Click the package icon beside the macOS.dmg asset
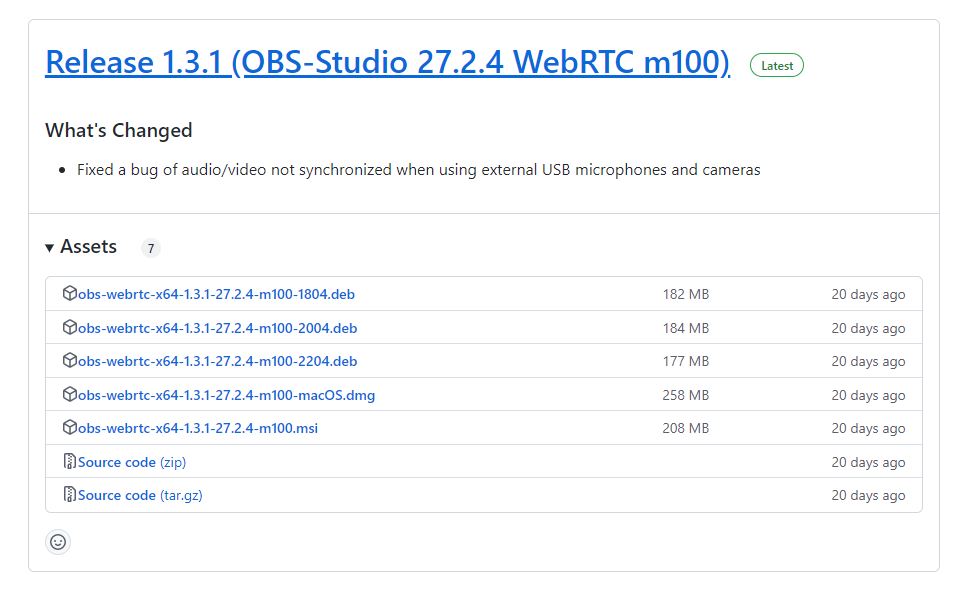 pyautogui.click(x=70, y=394)
